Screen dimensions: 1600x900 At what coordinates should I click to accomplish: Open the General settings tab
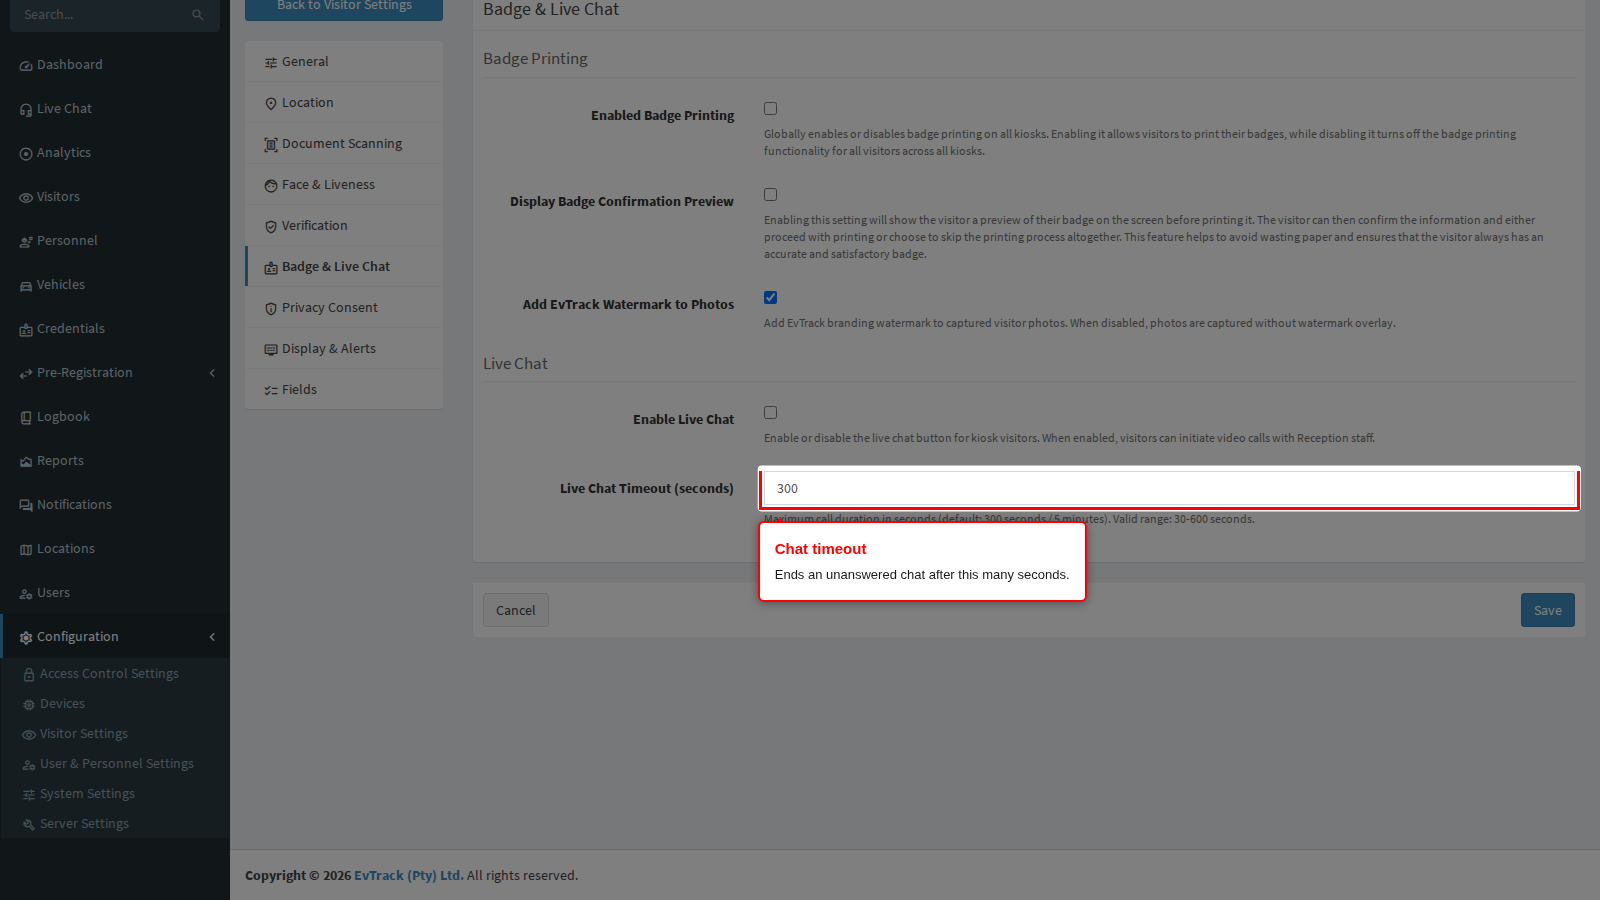pyautogui.click(x=345, y=61)
